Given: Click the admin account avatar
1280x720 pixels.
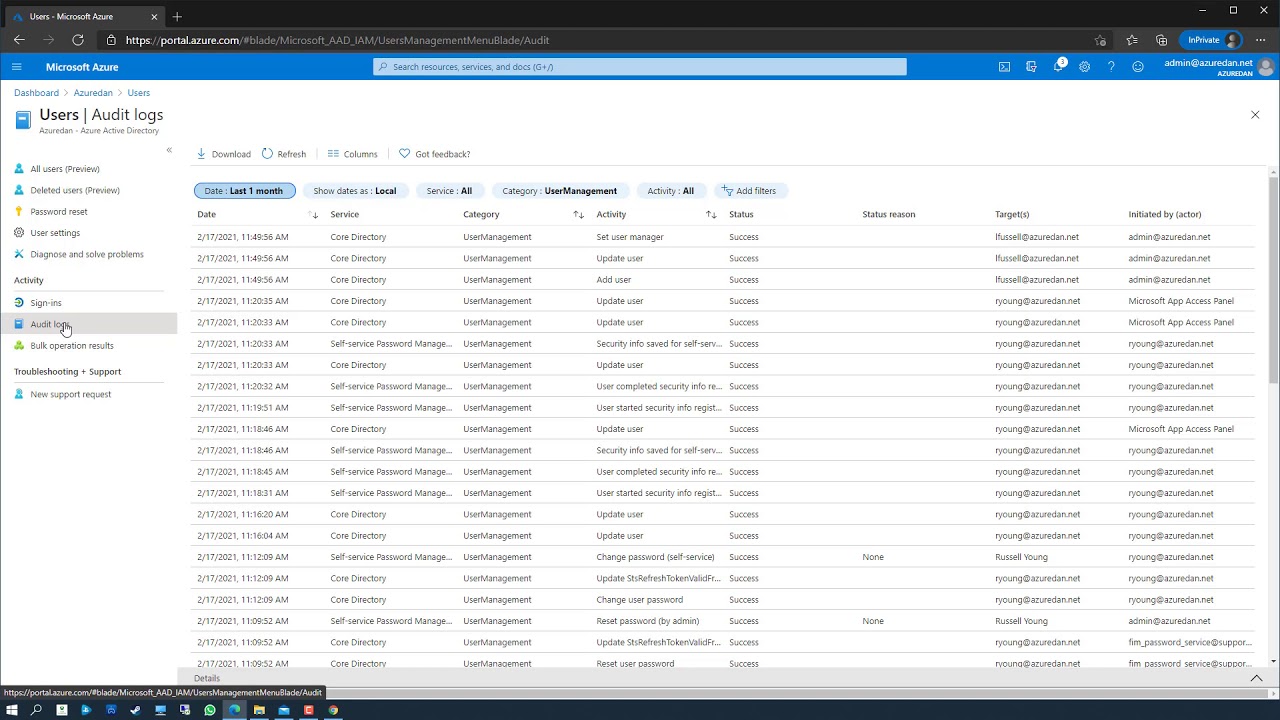Looking at the screenshot, I should tap(1266, 67).
